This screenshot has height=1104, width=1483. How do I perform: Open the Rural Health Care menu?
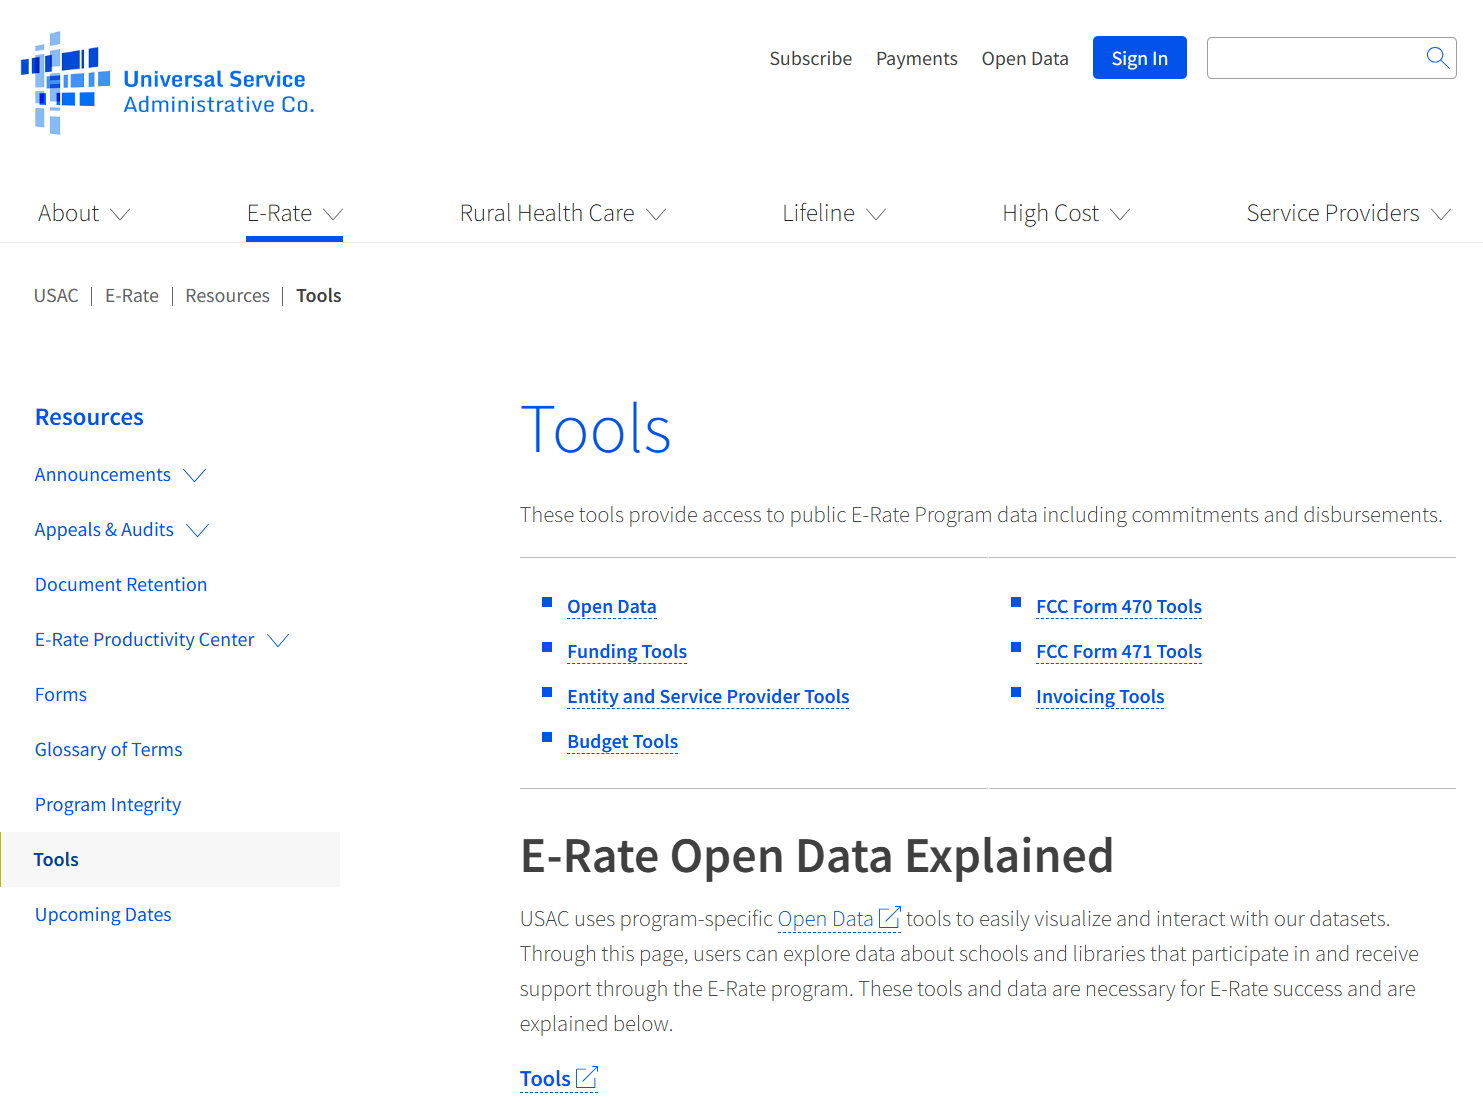pyautogui.click(x=562, y=214)
